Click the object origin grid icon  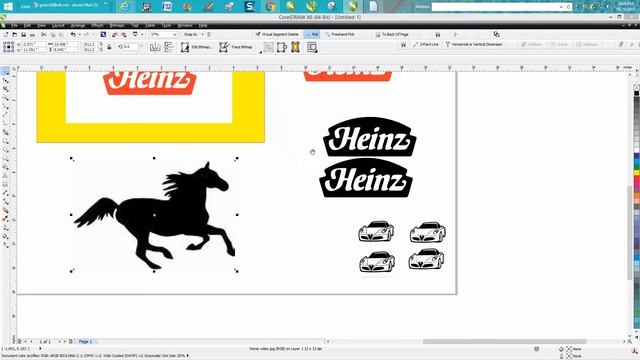point(9,47)
